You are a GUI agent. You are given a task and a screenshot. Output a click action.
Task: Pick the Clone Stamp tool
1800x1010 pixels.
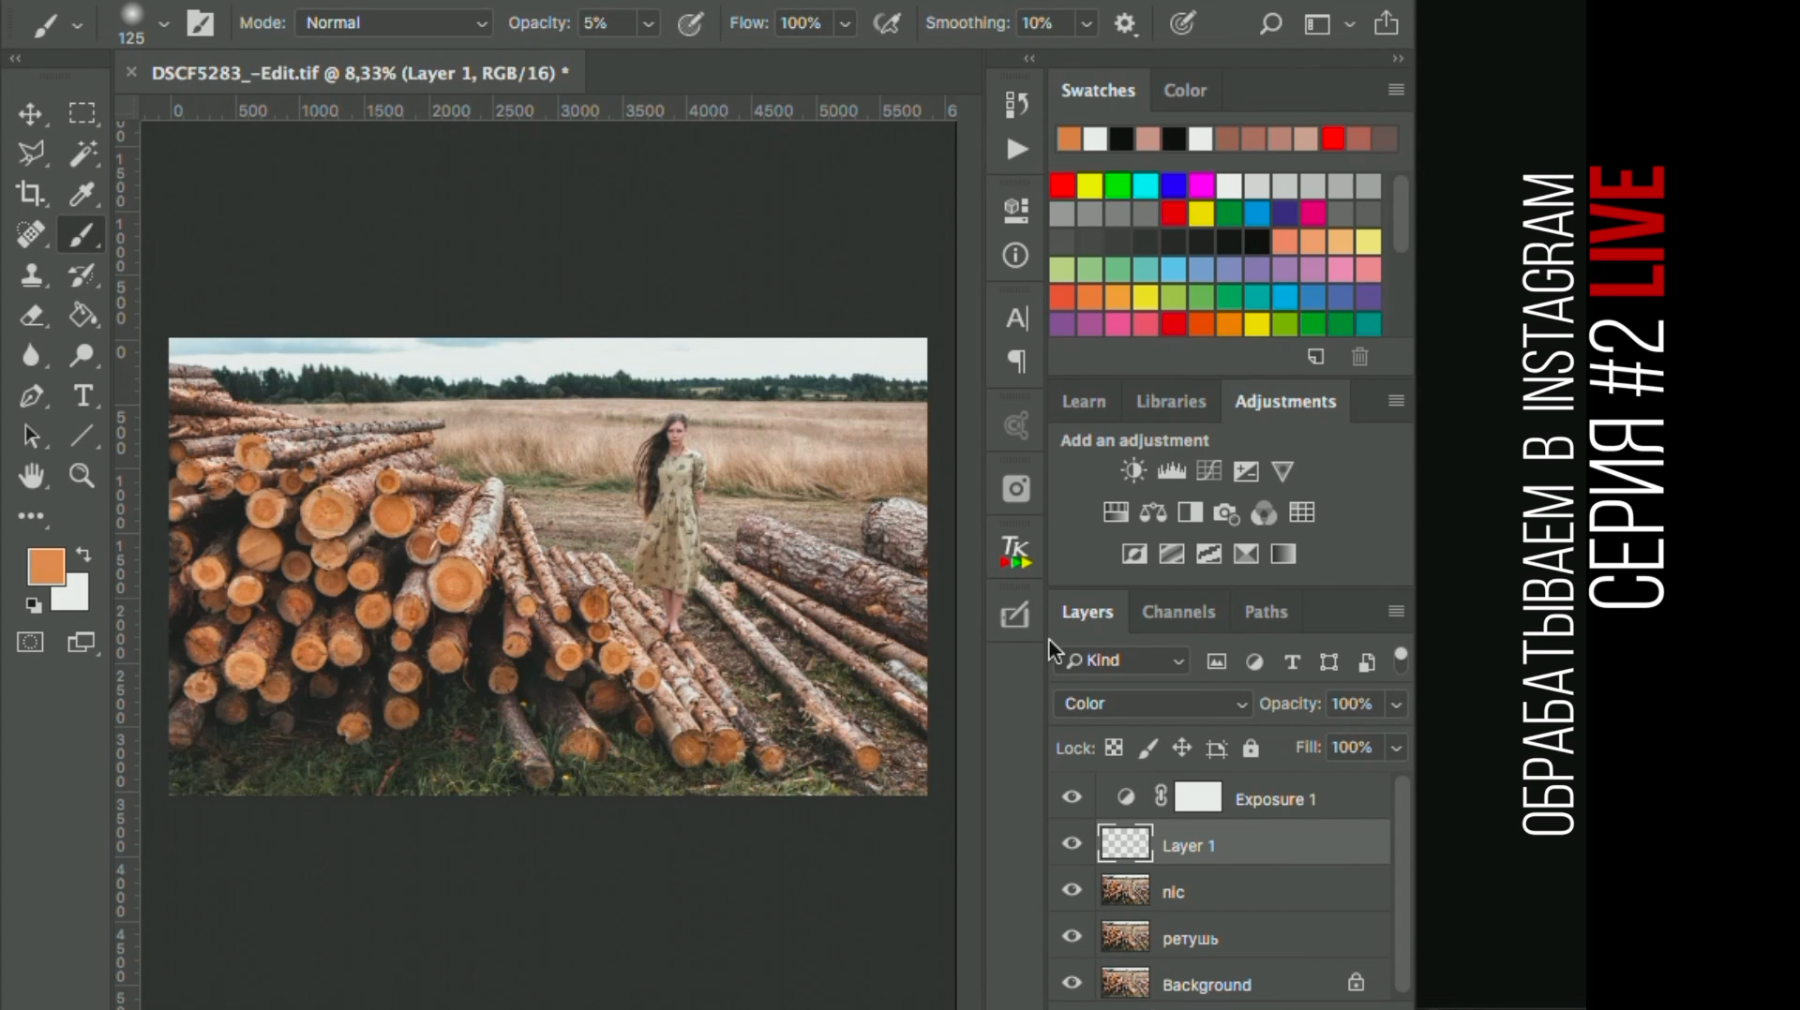tap(30, 275)
